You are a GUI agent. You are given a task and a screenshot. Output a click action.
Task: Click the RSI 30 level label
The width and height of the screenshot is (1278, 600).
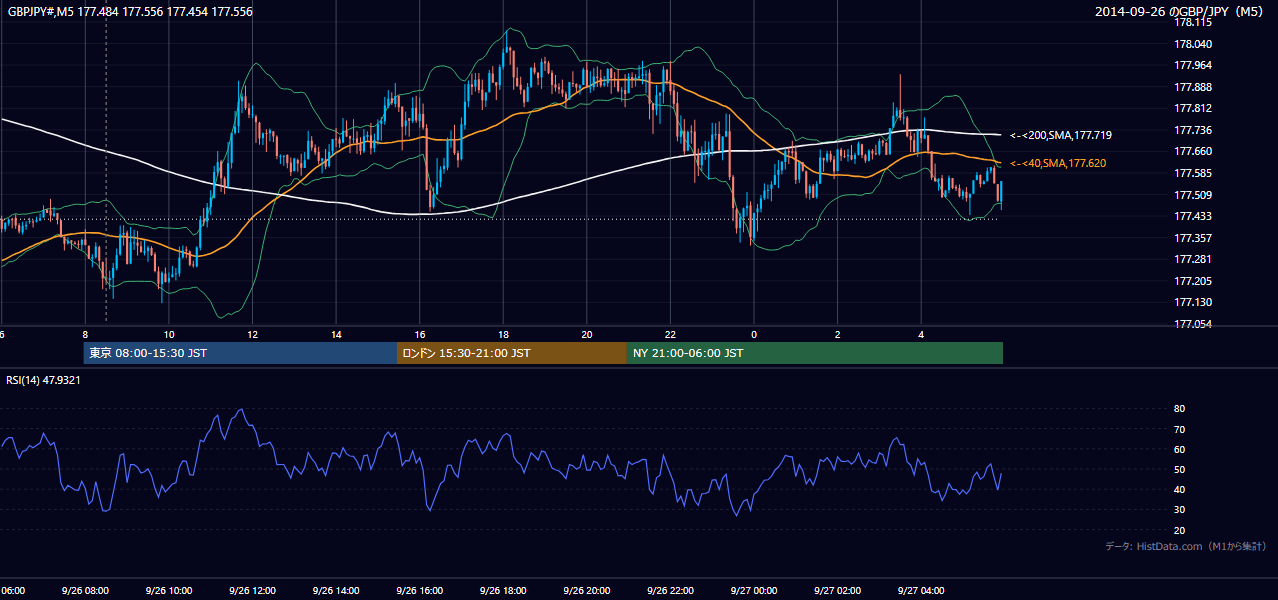(x=1179, y=510)
